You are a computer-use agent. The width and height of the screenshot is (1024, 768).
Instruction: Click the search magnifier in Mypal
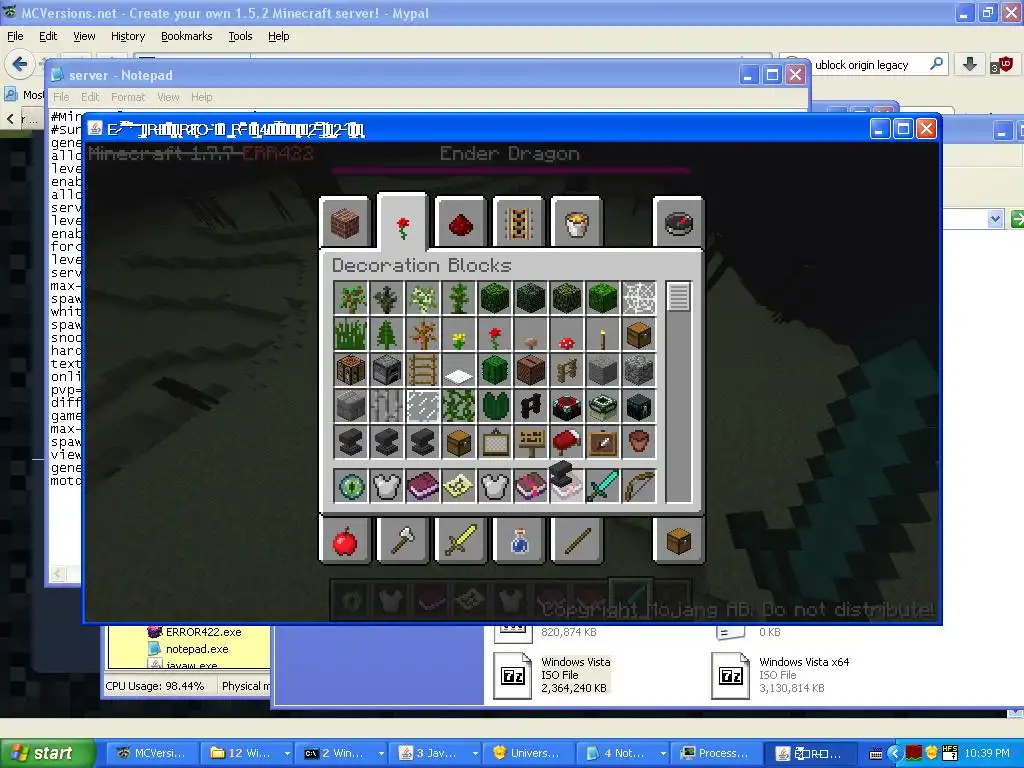tap(936, 64)
